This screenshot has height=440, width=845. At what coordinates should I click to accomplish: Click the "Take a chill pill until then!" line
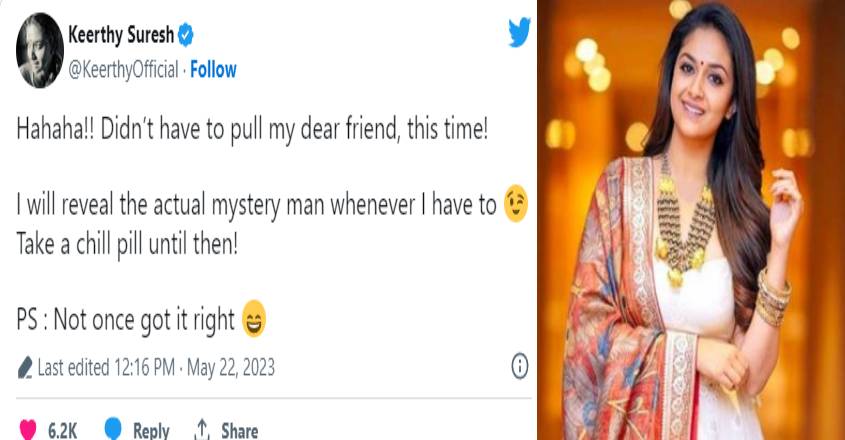pyautogui.click(x=127, y=245)
